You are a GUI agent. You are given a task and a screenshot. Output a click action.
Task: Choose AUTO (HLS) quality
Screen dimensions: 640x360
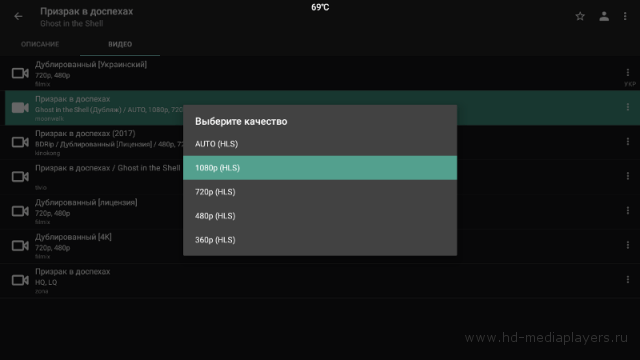[320, 144]
